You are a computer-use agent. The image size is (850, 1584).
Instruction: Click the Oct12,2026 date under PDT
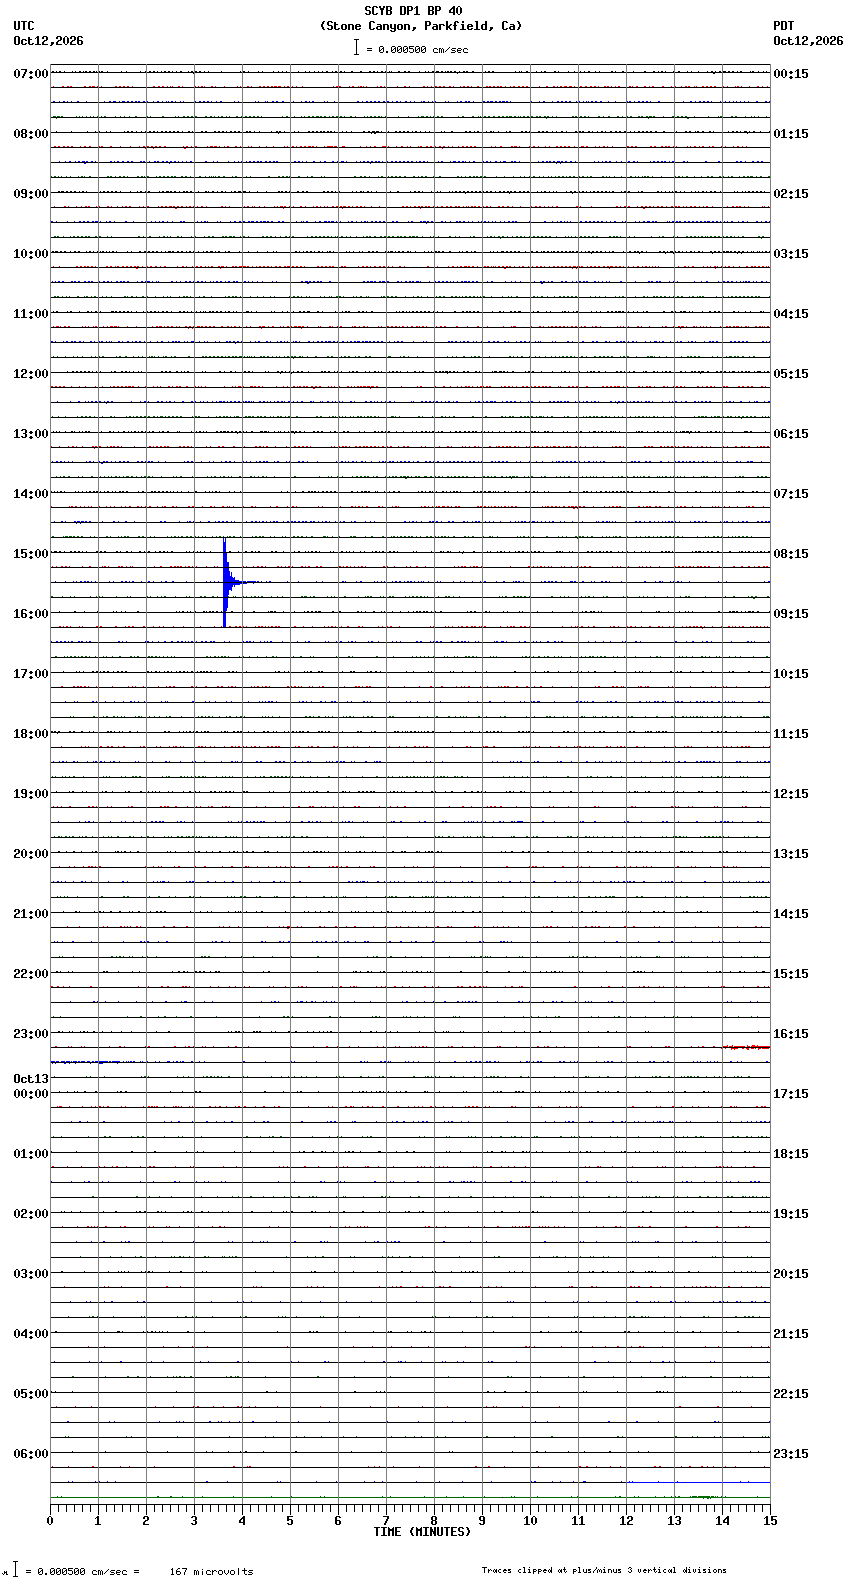point(808,41)
